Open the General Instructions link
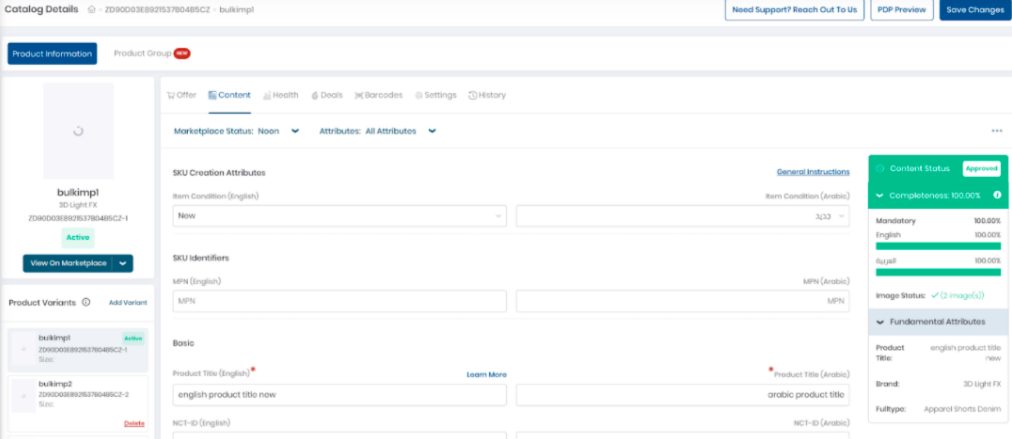 pyautogui.click(x=812, y=172)
